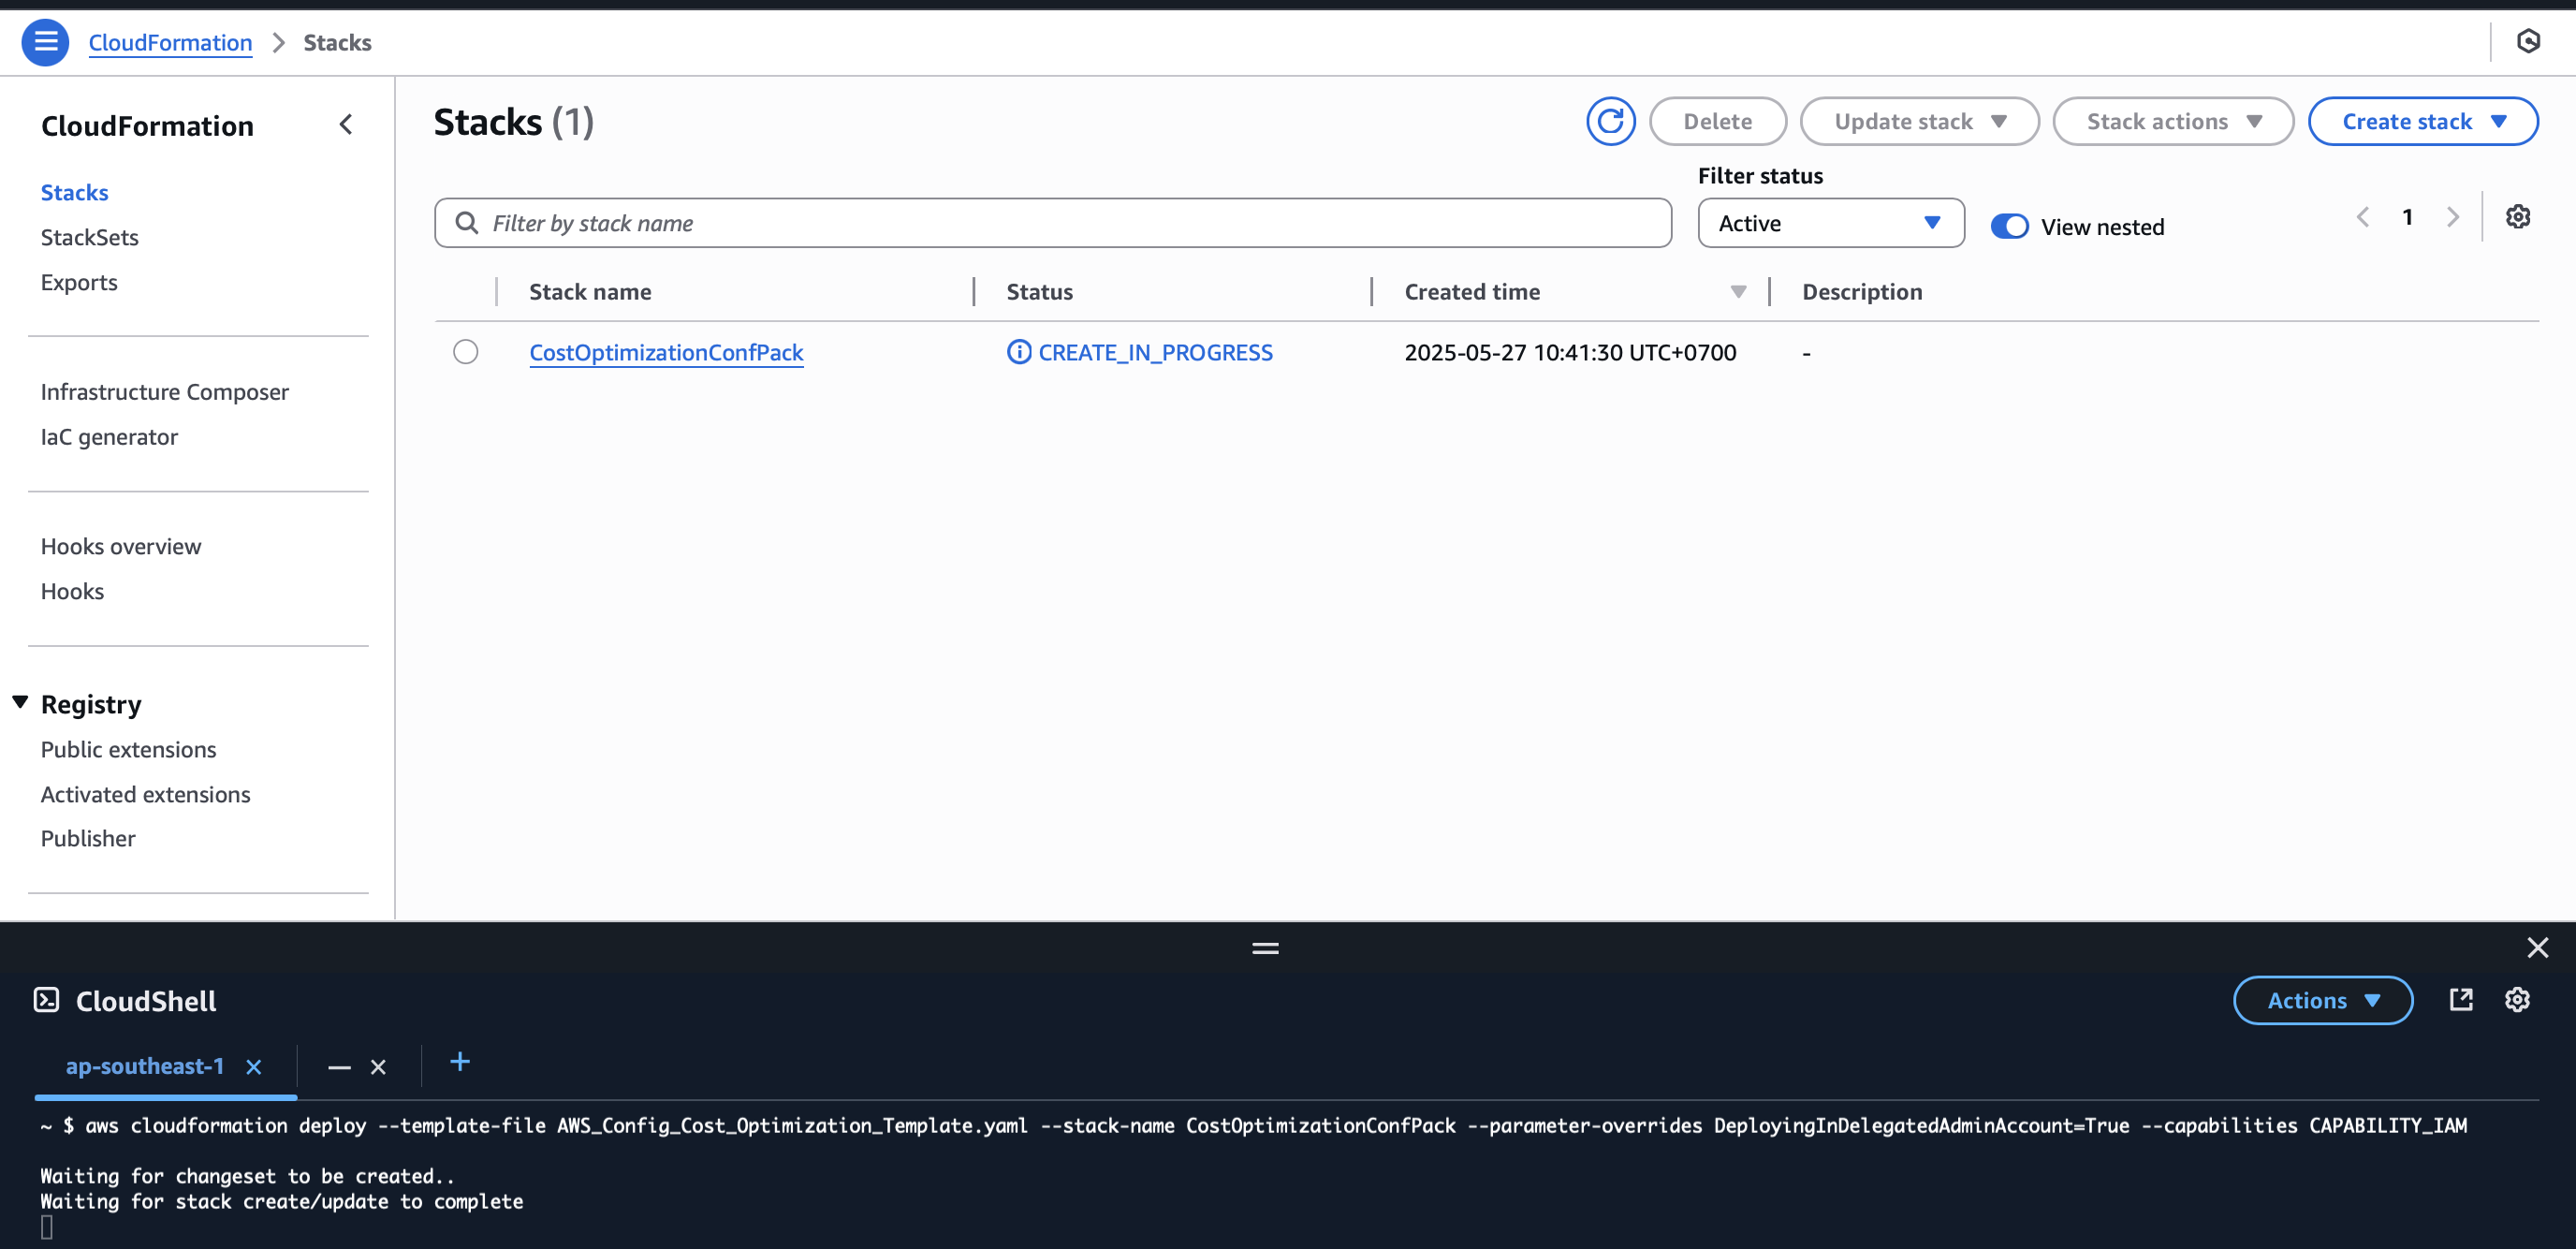
Task: Add a new CloudShell terminal tab
Action: click(x=459, y=1062)
